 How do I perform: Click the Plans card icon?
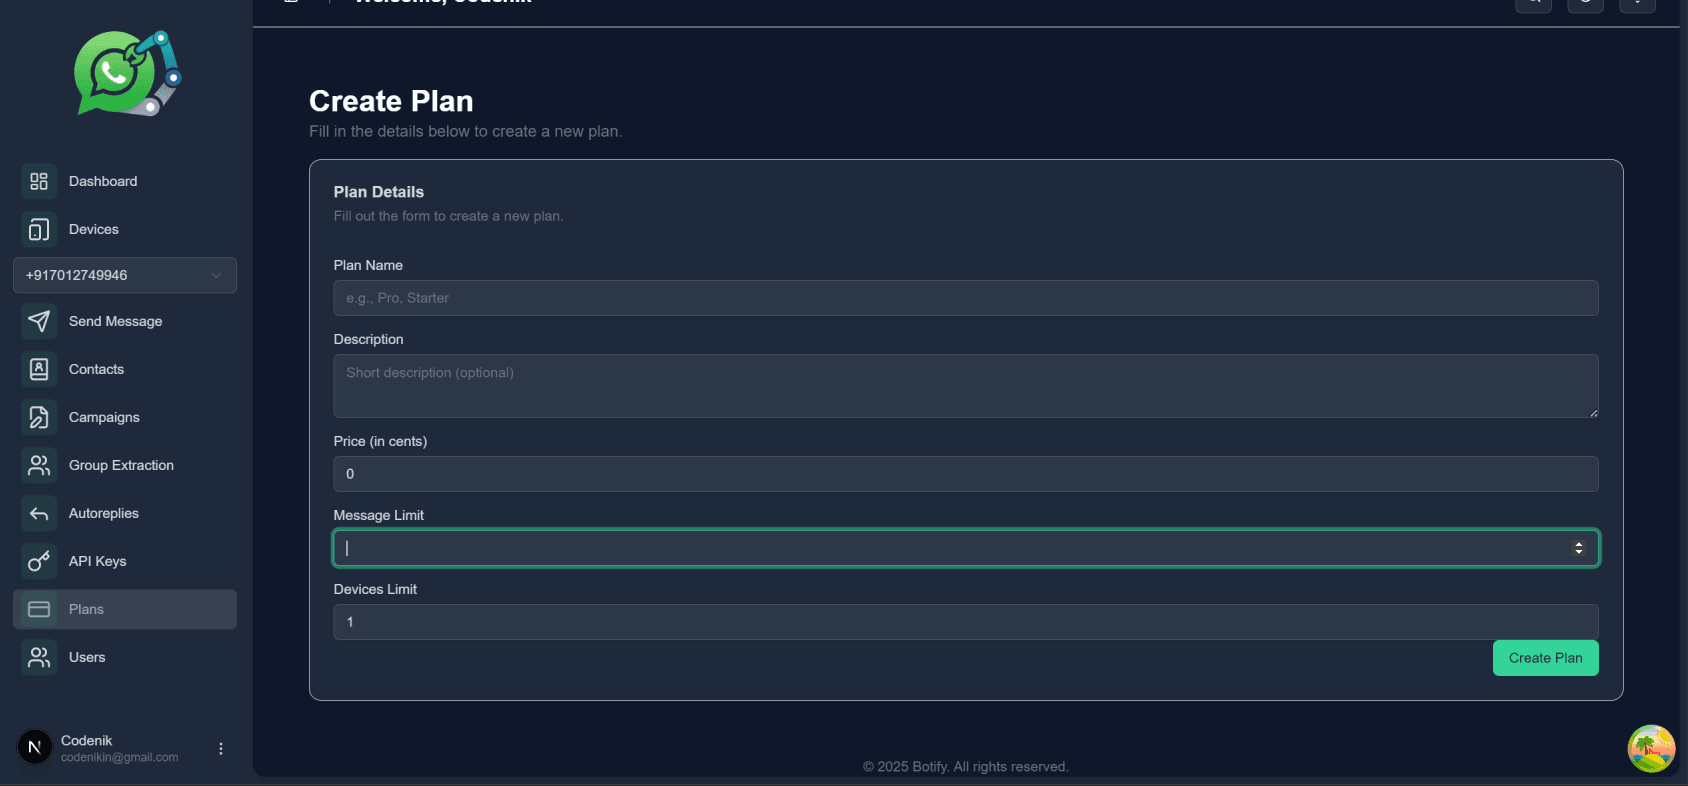(x=39, y=609)
